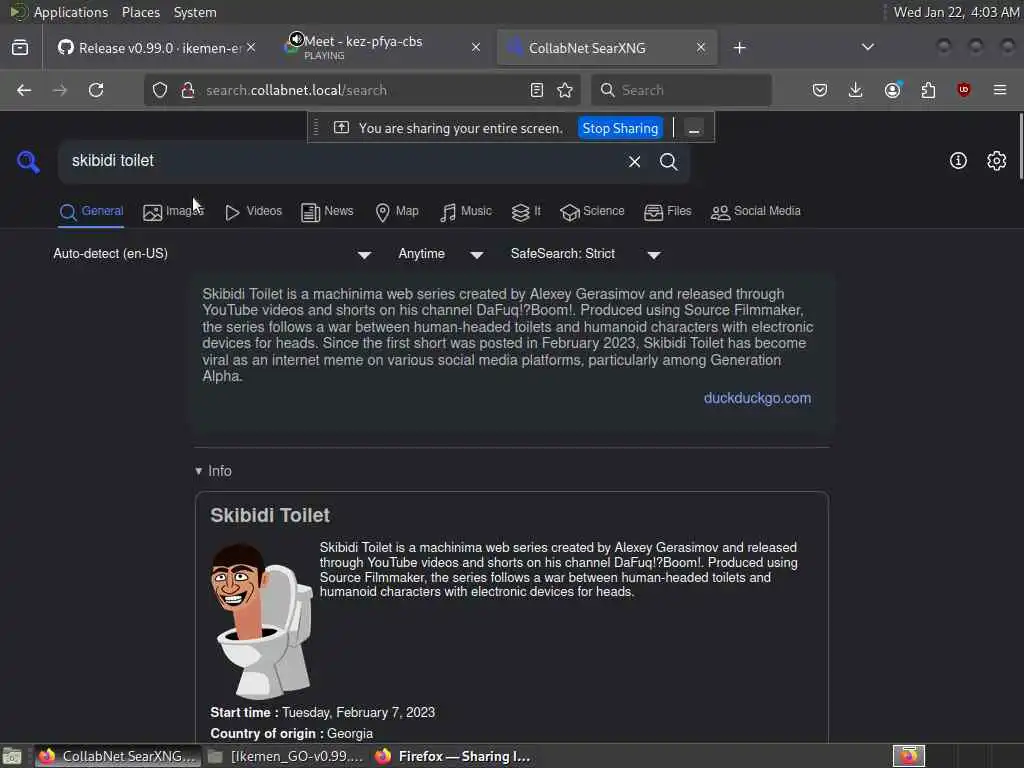Reload the current page

click(96, 90)
